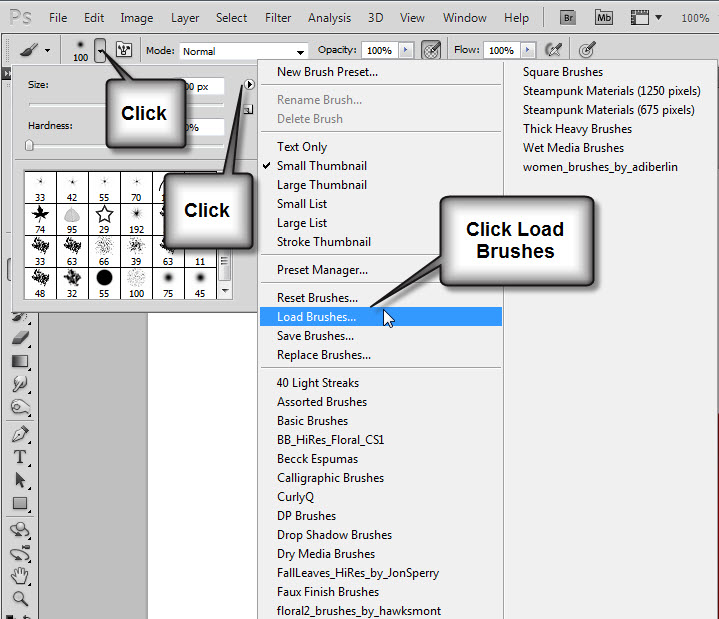This screenshot has width=719, height=619.
Task: Choose Load Brushes... from the menu
Action: (x=381, y=317)
